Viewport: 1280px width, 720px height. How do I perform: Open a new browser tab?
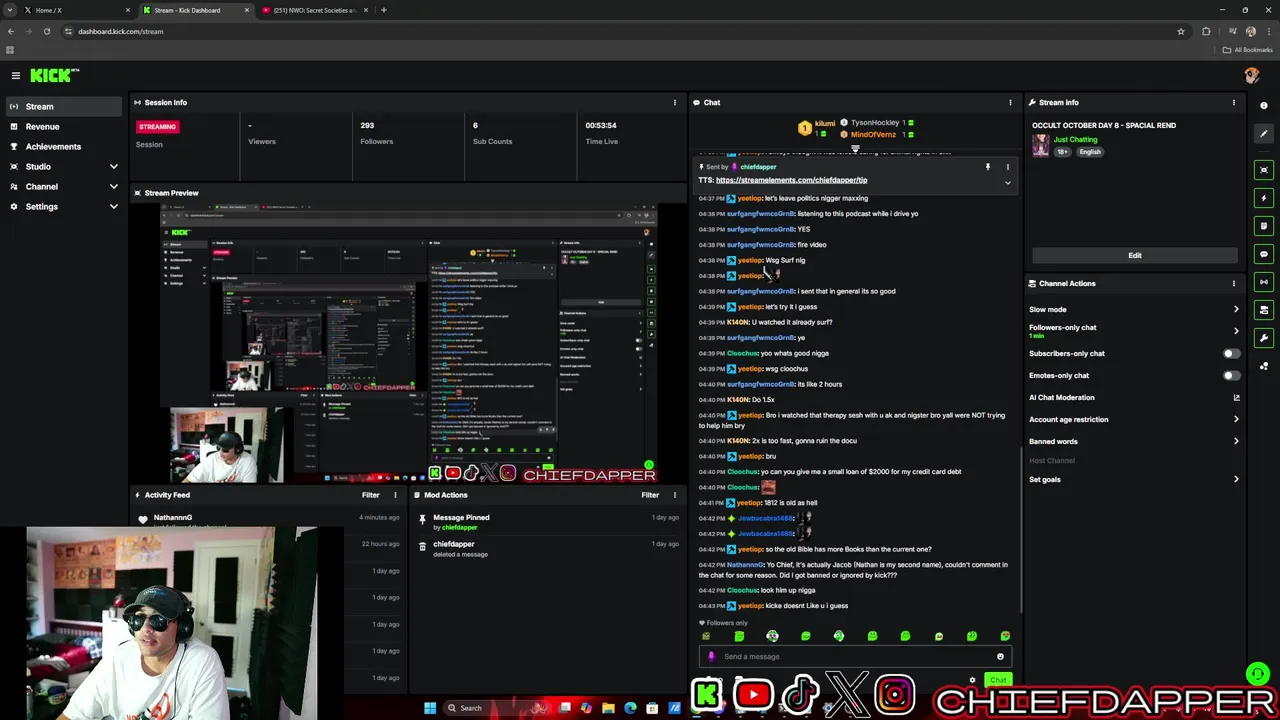[x=384, y=10]
